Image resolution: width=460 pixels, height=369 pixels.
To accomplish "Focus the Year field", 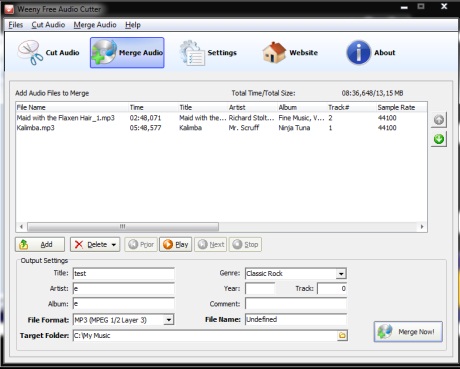I will click(260, 289).
